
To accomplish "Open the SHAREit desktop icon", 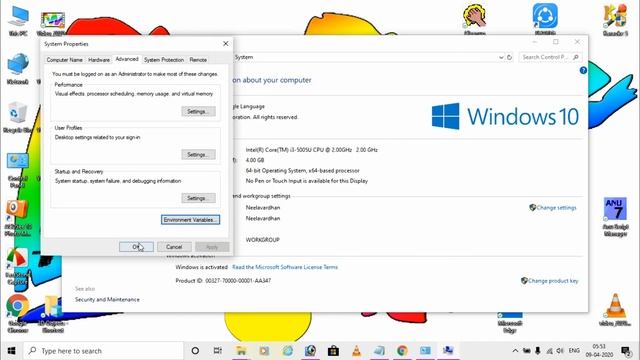I will pyautogui.click(x=545, y=19).
